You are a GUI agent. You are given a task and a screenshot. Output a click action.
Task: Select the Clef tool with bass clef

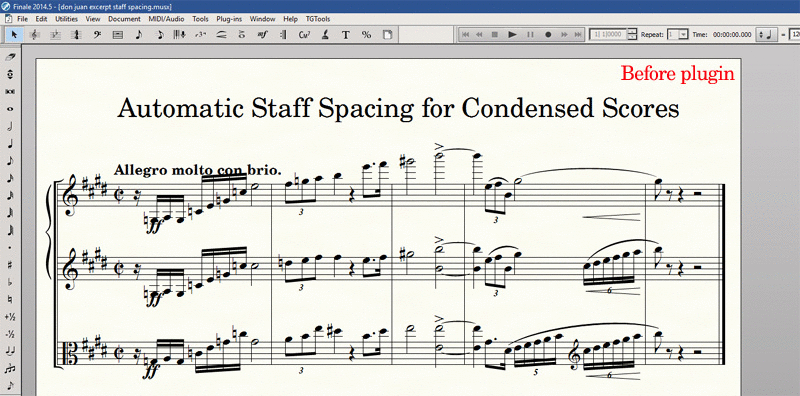(x=97, y=34)
